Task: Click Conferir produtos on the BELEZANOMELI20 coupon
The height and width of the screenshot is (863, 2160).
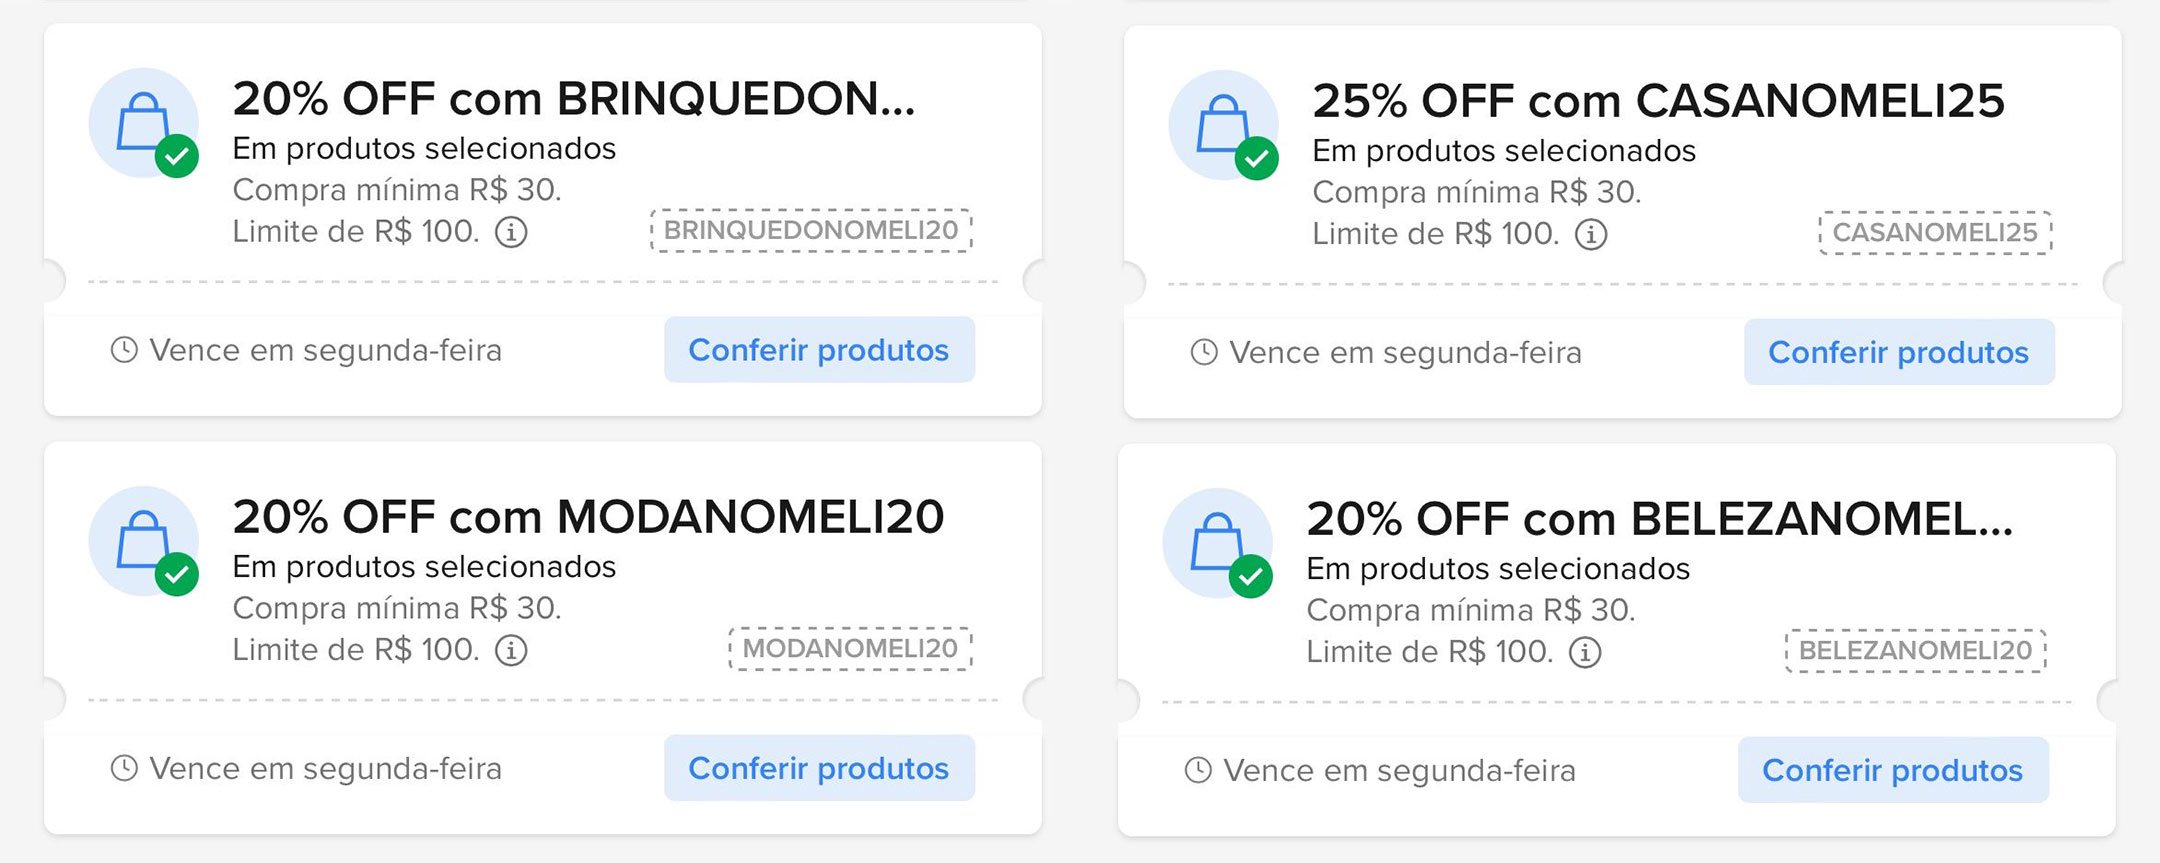Action: click(x=1893, y=770)
